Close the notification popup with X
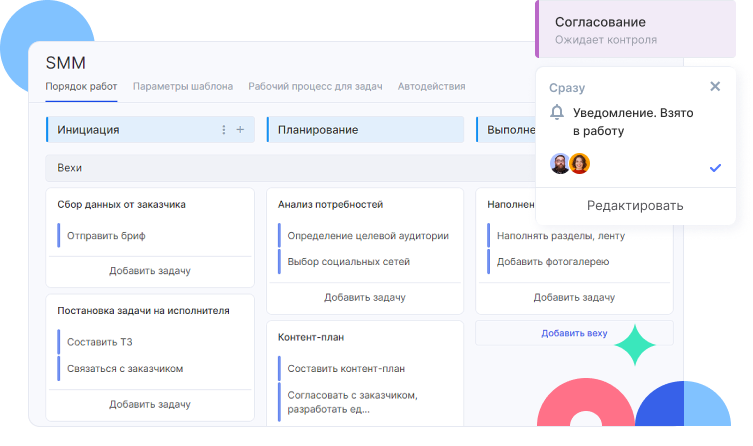Image resolution: width=753 pixels, height=446 pixels. [715, 87]
